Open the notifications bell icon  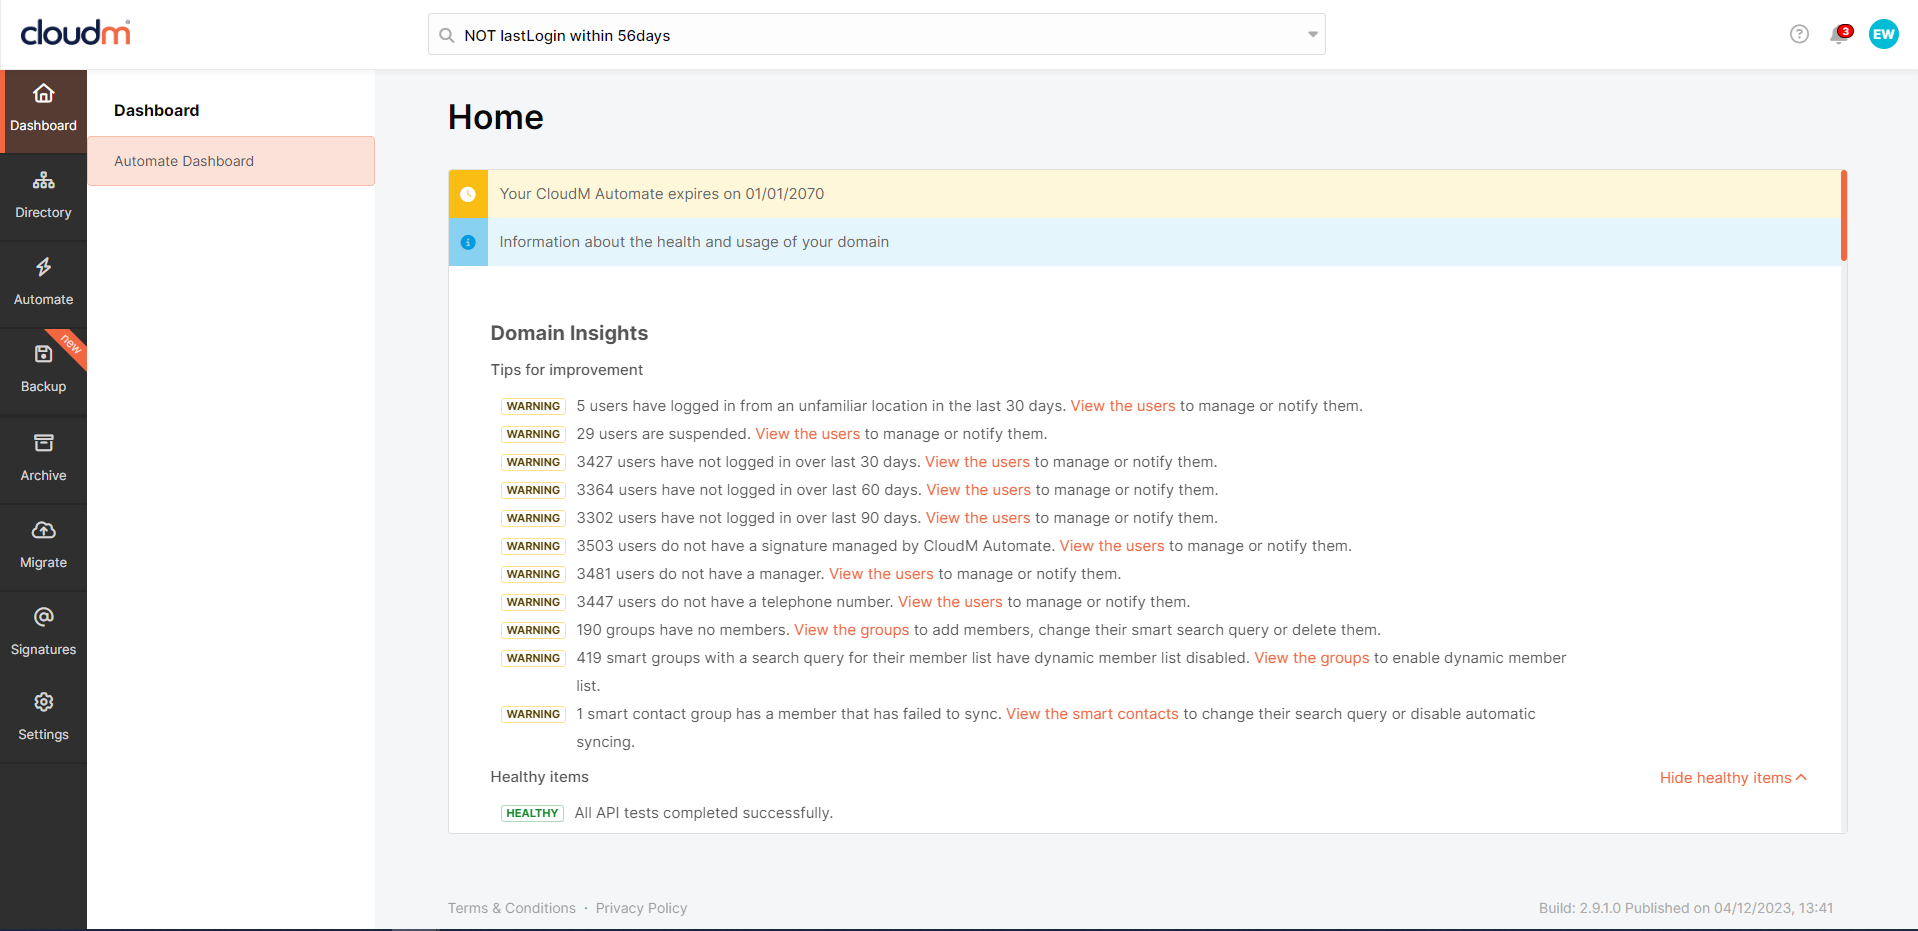pyautogui.click(x=1838, y=35)
